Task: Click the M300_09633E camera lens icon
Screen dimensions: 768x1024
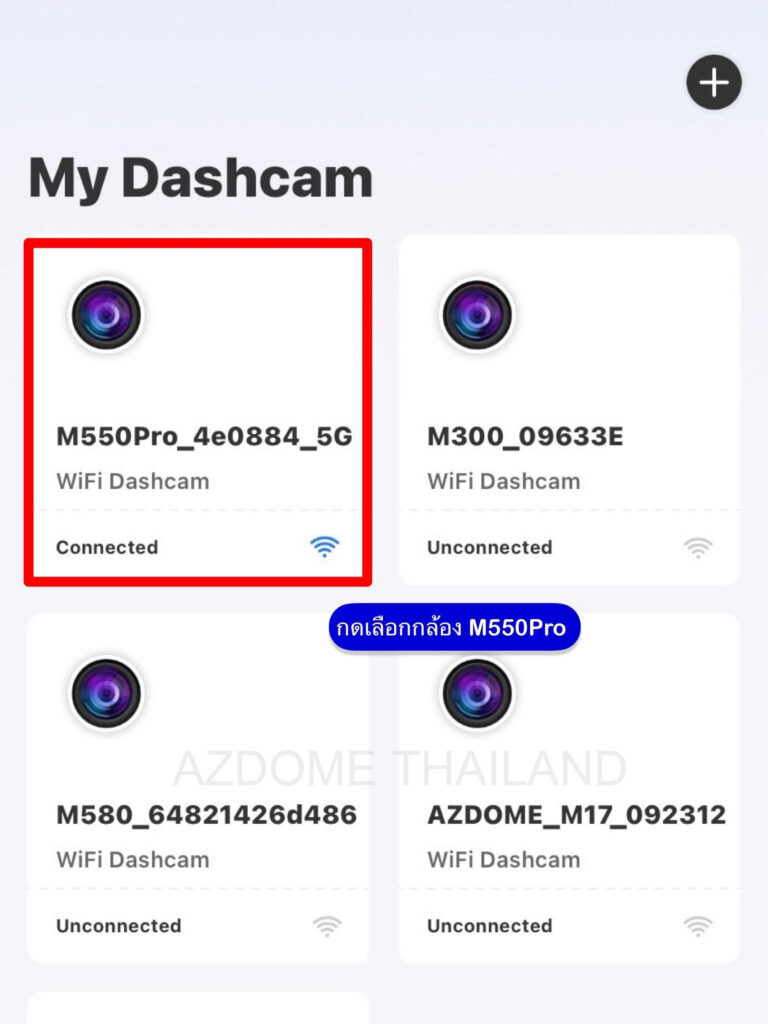Action: (477, 315)
